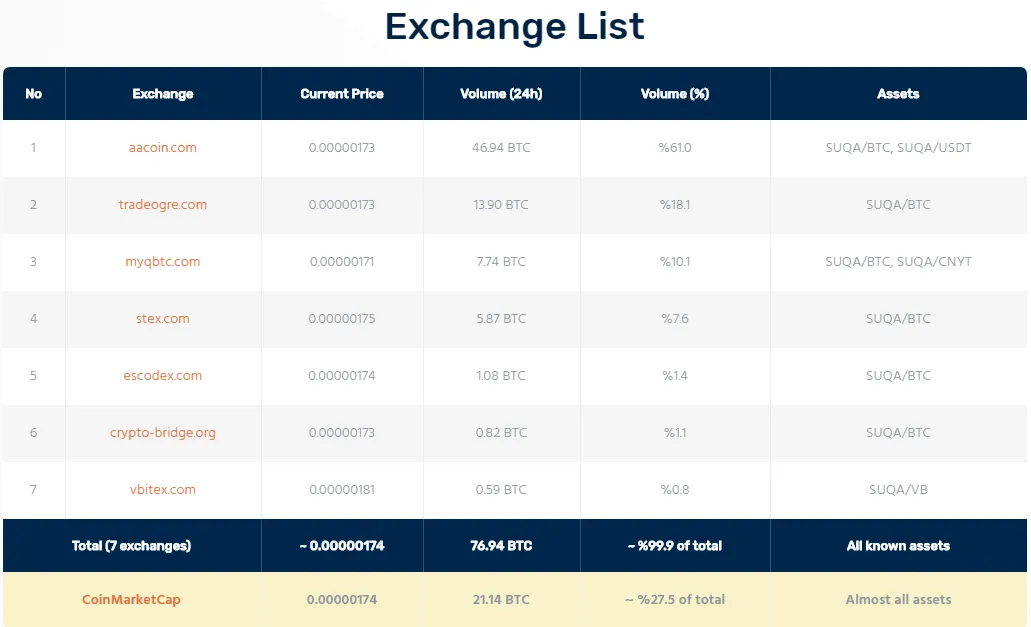
Task: Click the total average price ~ 0.00000174
Action: pos(342,546)
